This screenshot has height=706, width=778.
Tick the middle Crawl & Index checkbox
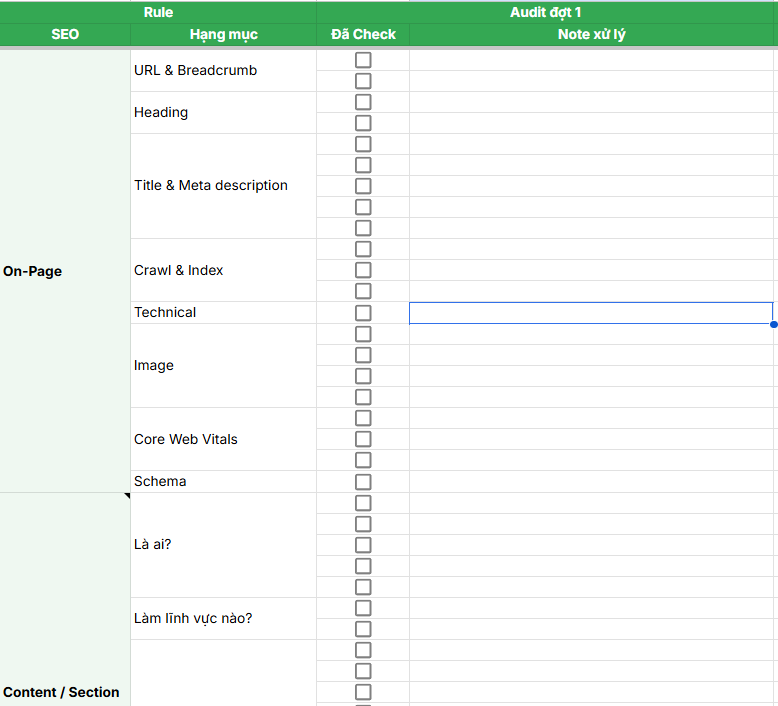point(363,270)
